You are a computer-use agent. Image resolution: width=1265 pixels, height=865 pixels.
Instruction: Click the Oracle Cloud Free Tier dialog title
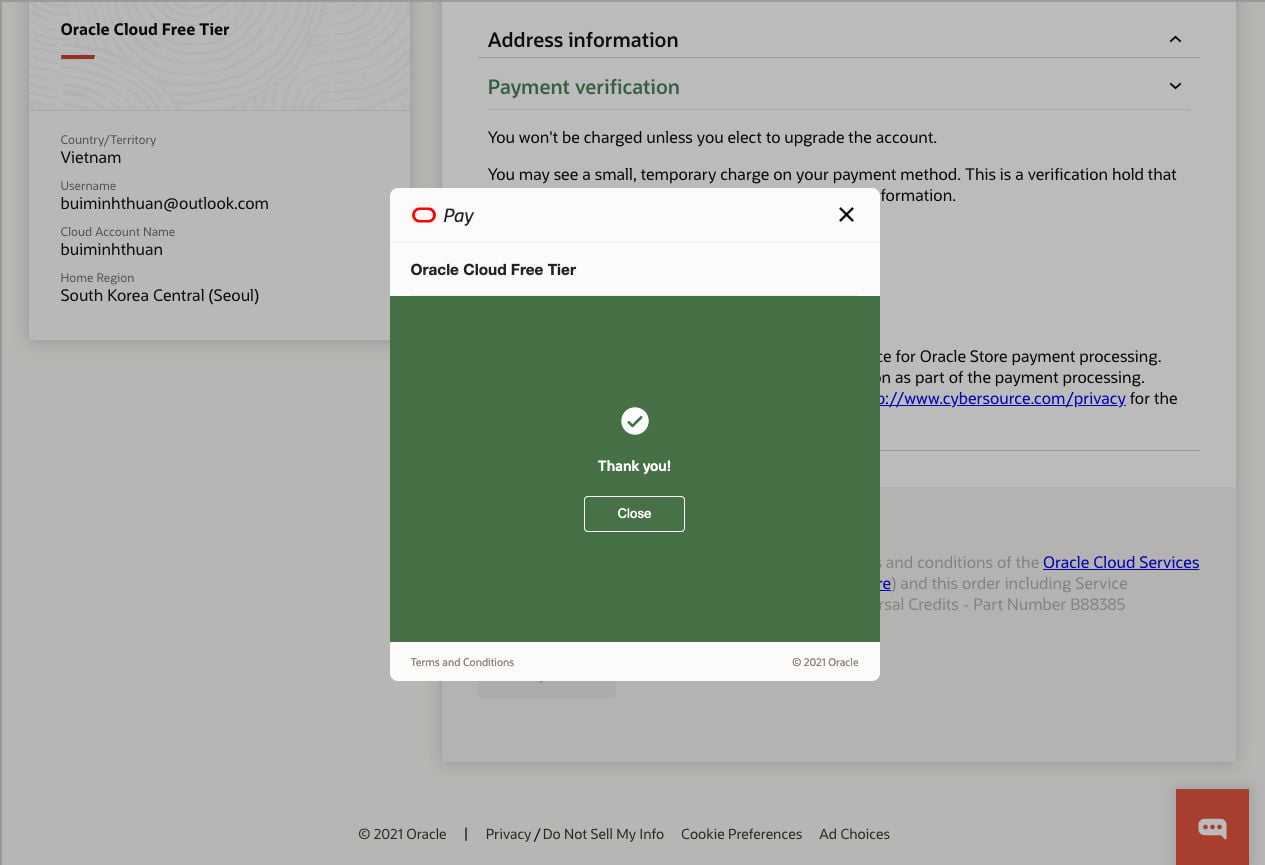tap(493, 269)
